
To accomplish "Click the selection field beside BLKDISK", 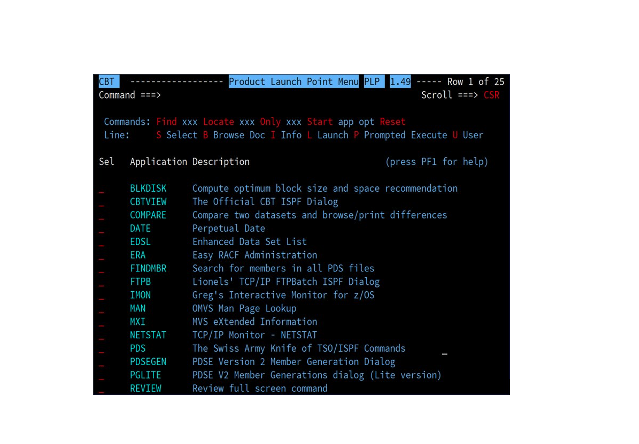I will click(x=101, y=189).
